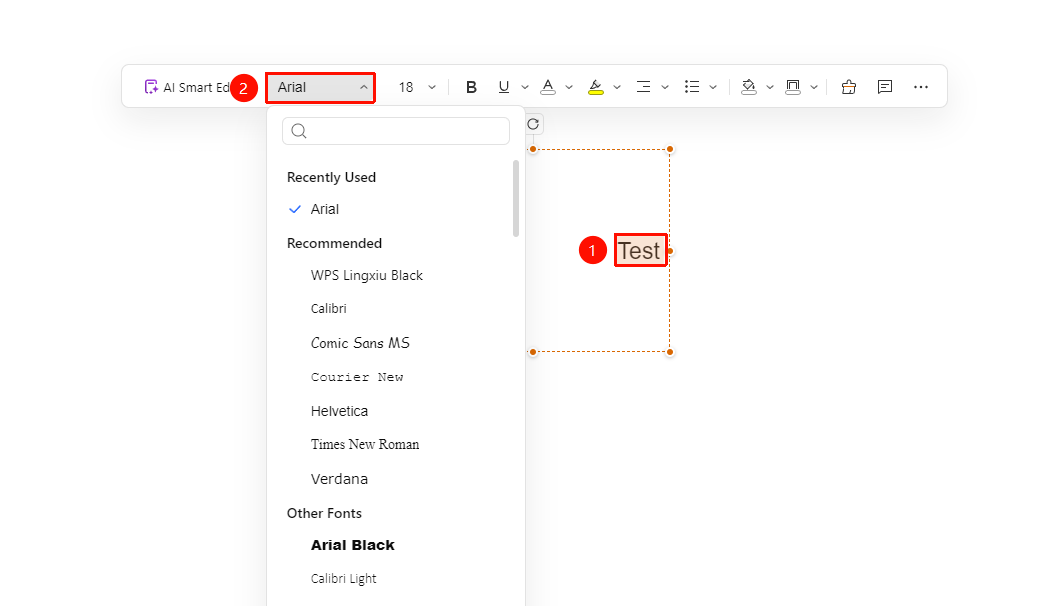Expand the bullet list options arrow
The height and width of the screenshot is (606, 1042).
713,87
